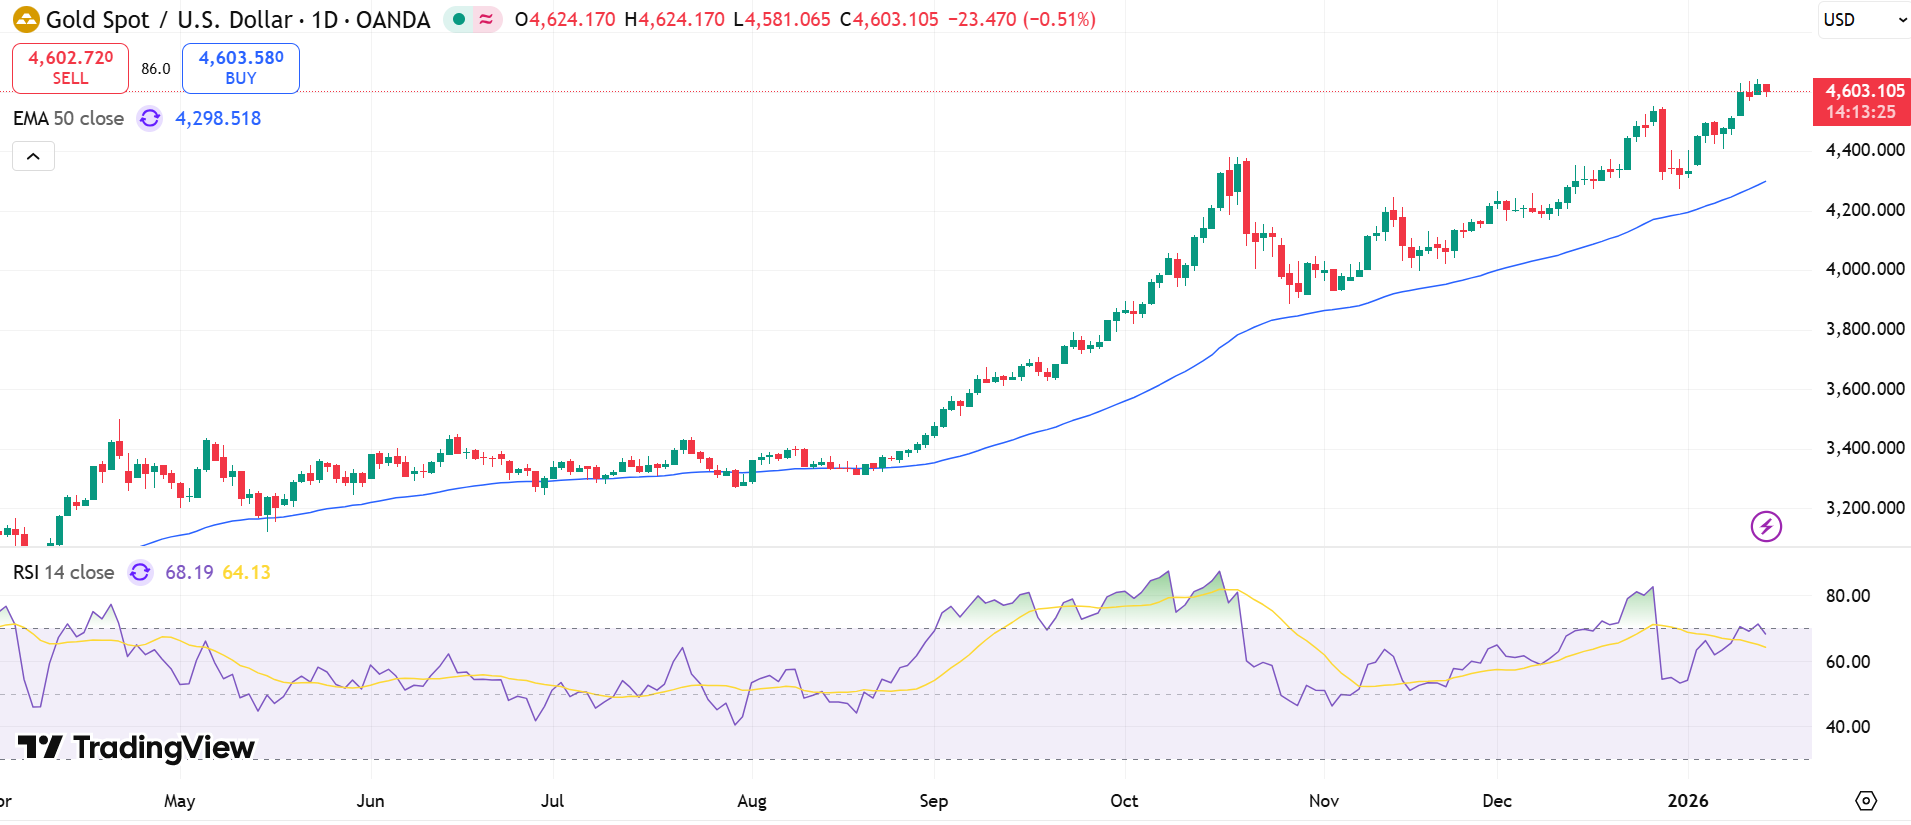1911x825 pixels.
Task: Click the green market status dot
Action: tap(459, 19)
